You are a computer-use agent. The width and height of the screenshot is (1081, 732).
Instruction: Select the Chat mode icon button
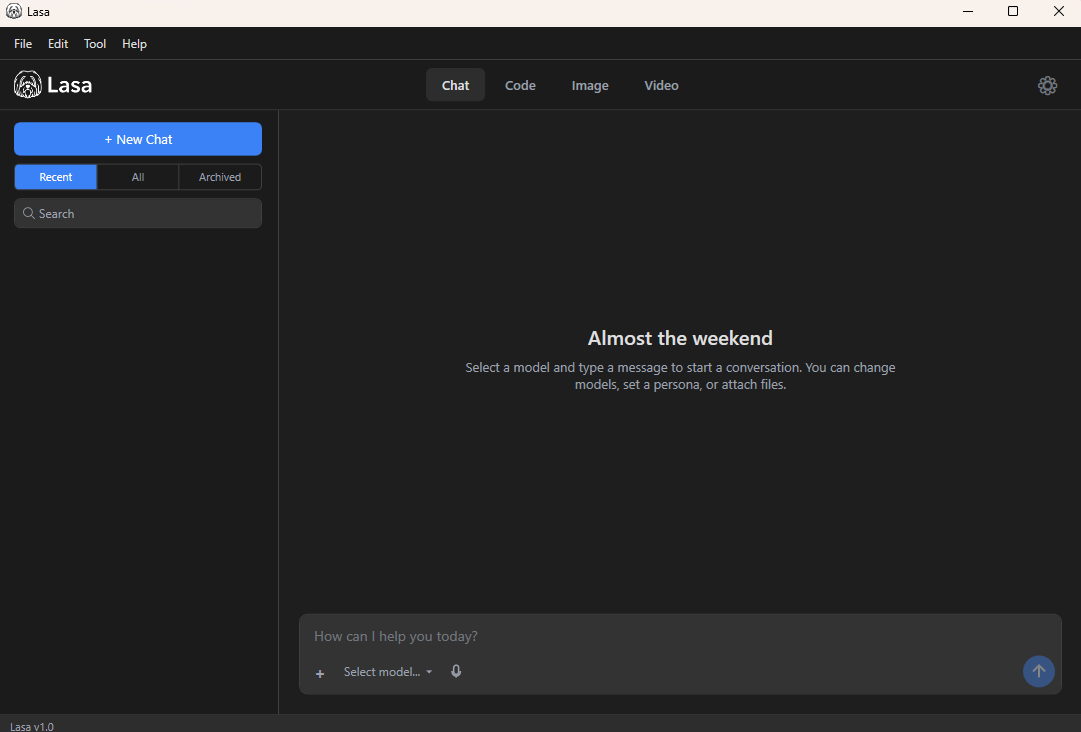455,85
